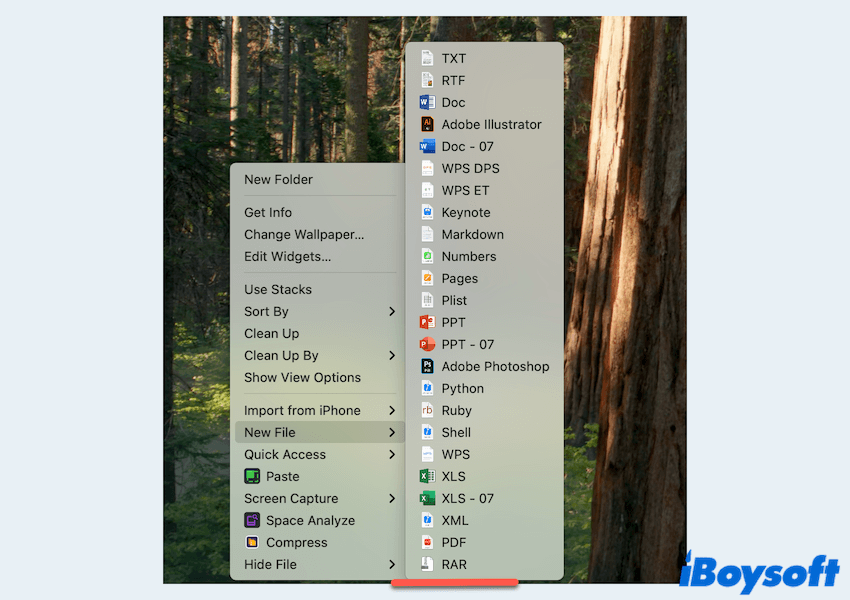850x600 pixels.
Task: Expand the Sort By submenu arrow
Action: [x=392, y=312]
